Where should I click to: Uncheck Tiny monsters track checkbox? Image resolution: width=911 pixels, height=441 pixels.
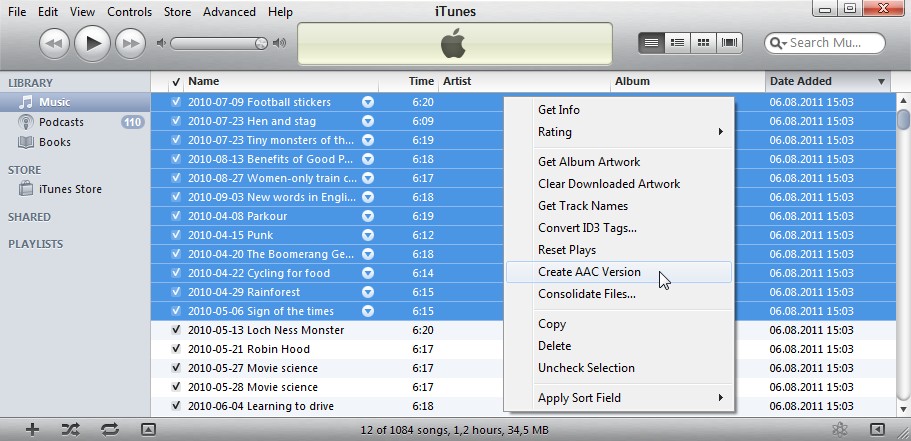(x=176, y=140)
